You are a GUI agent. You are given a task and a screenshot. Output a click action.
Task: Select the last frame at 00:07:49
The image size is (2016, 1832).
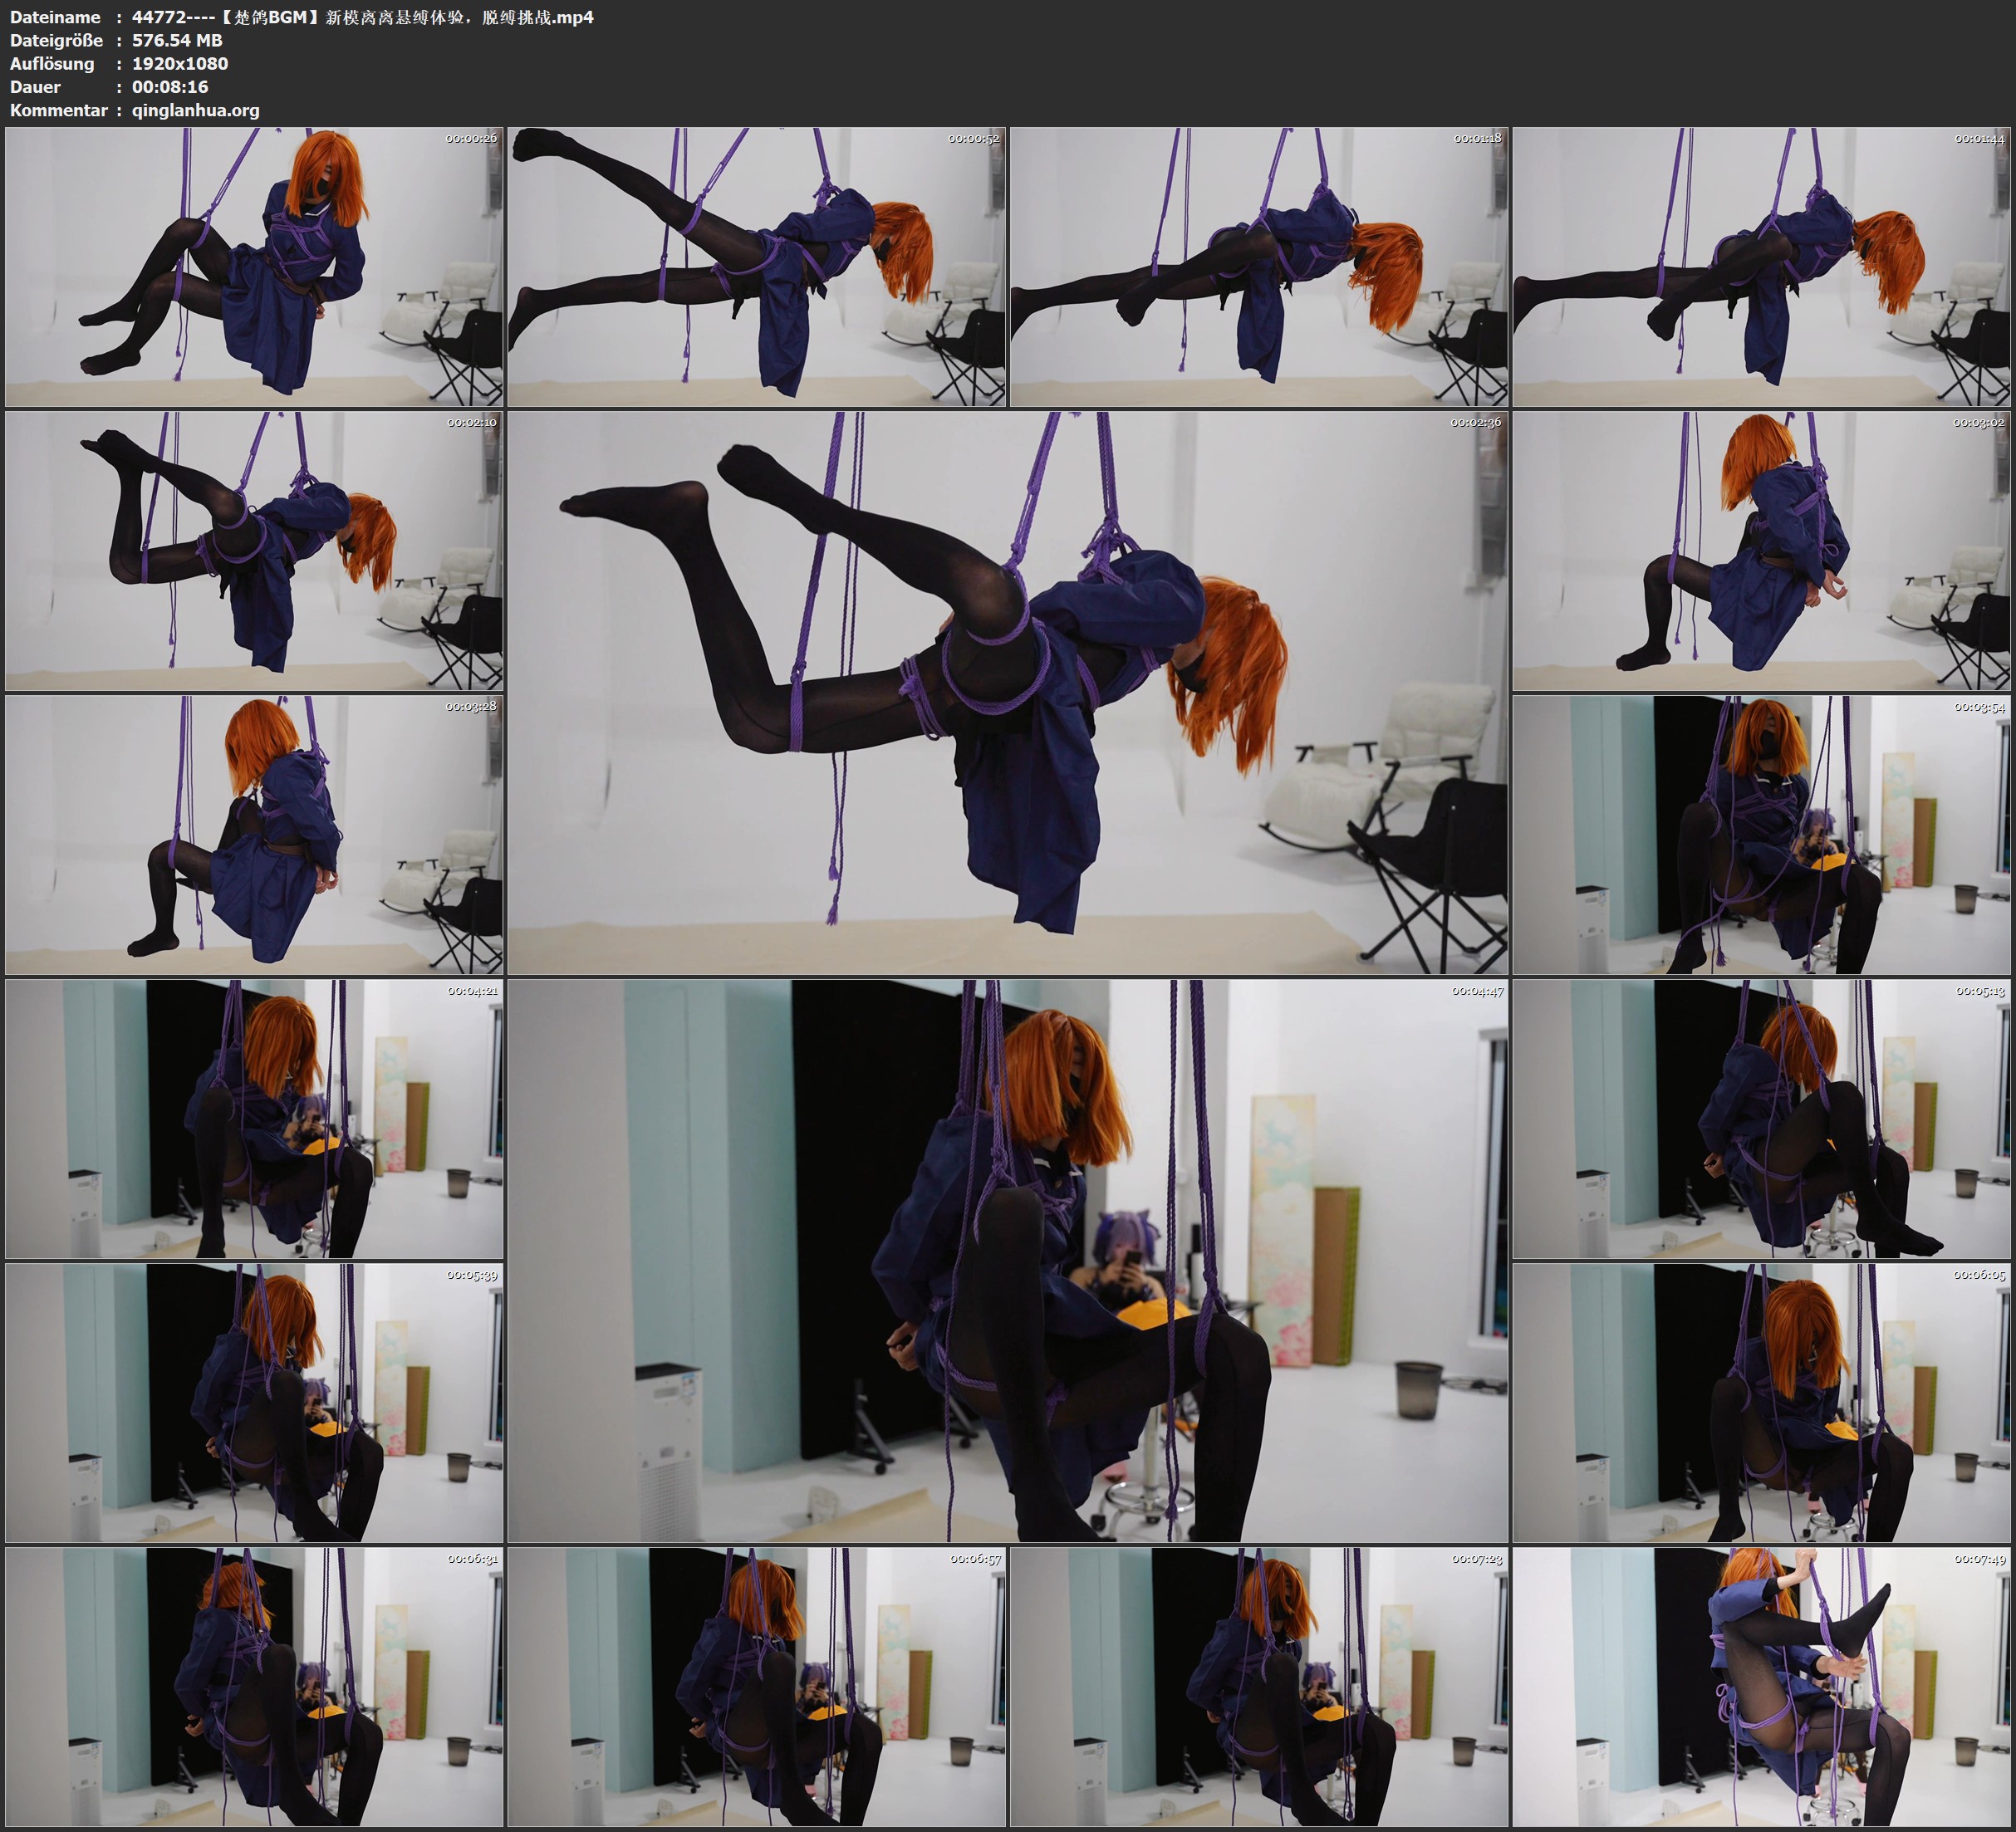[1761, 1687]
